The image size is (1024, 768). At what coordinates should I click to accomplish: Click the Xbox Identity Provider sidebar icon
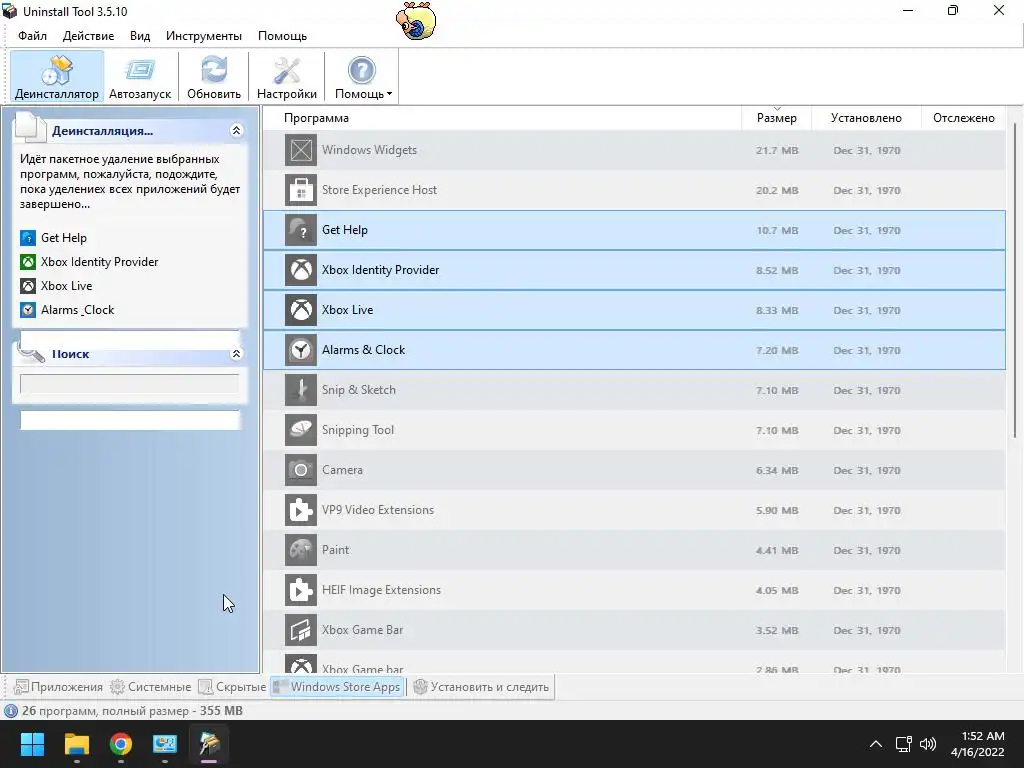tap(28, 262)
